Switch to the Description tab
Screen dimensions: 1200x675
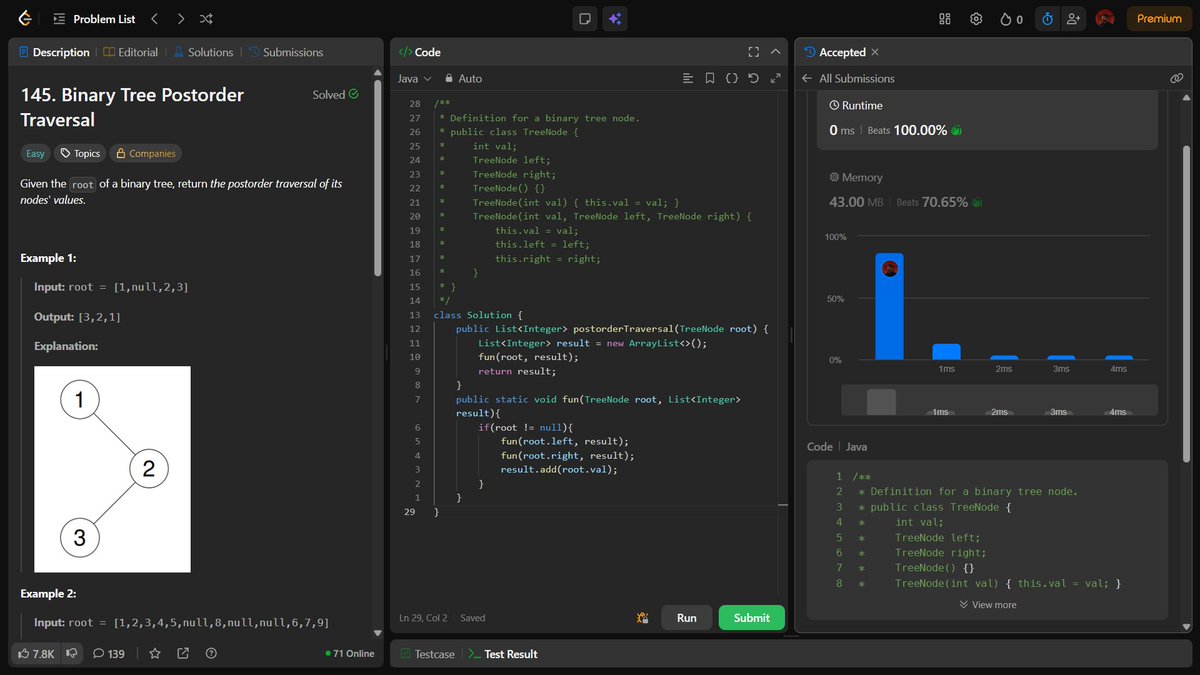(54, 52)
